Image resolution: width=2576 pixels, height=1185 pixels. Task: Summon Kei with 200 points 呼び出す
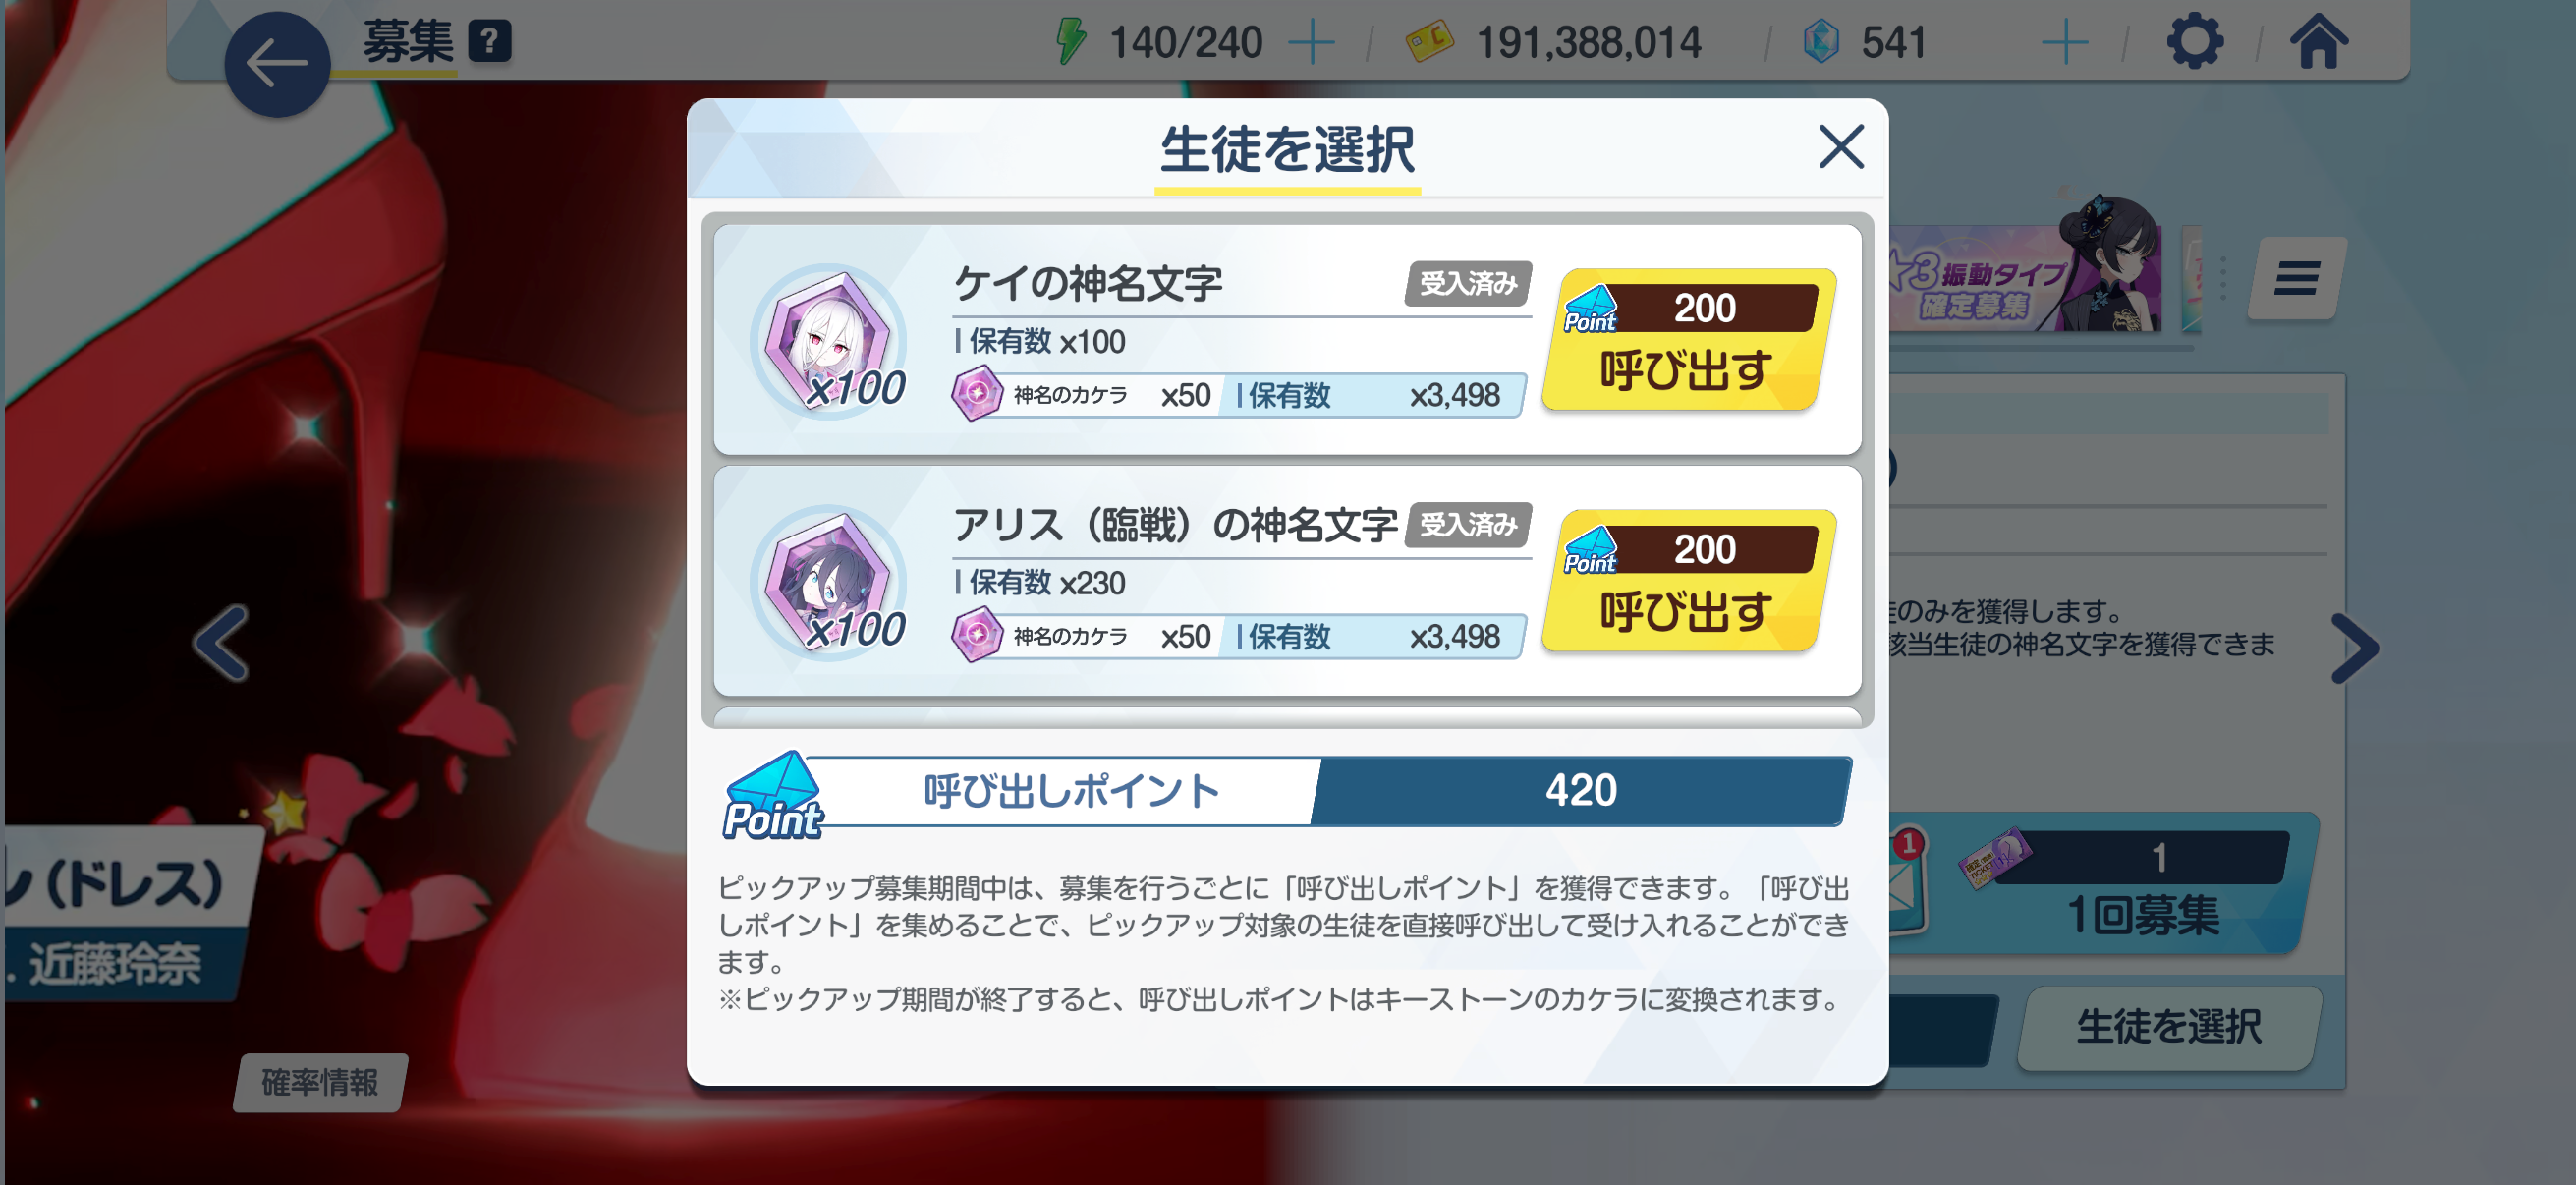click(1688, 340)
